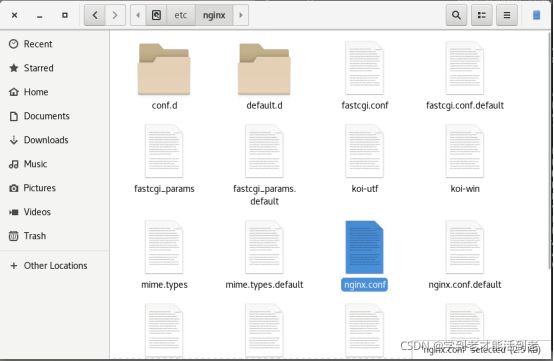Click Other Locations in the sidebar
554x361 pixels.
[55, 266]
